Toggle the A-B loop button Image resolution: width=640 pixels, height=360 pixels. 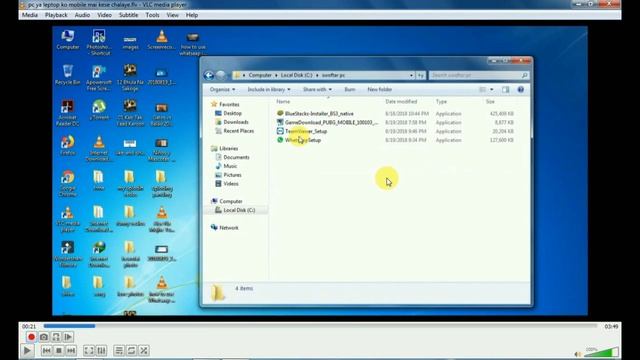click(56, 337)
